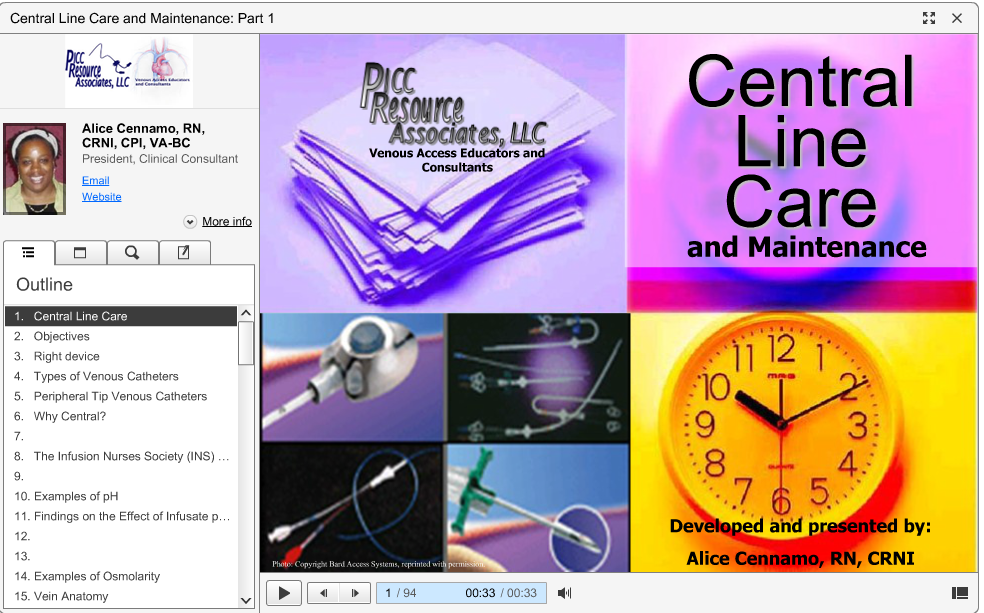Toggle the sidebar layout icon
984x613 pixels.
tap(960, 593)
